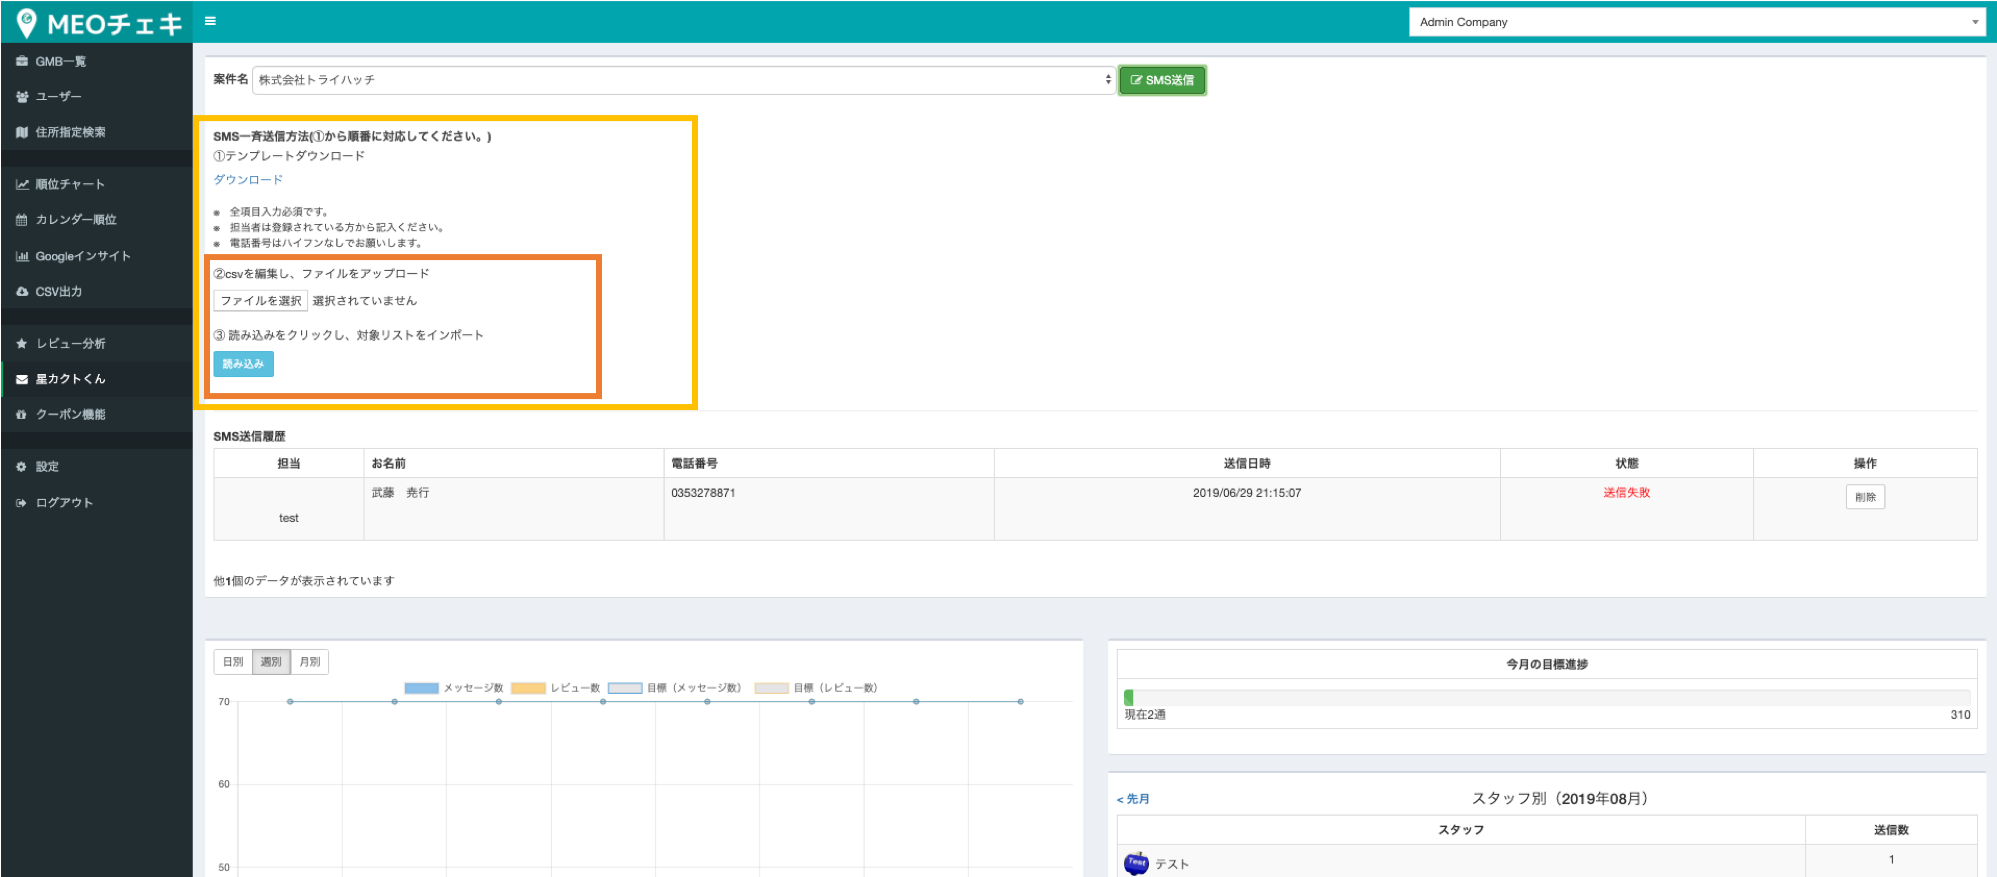Toggle the hamburger menu icon

pyautogui.click(x=210, y=21)
